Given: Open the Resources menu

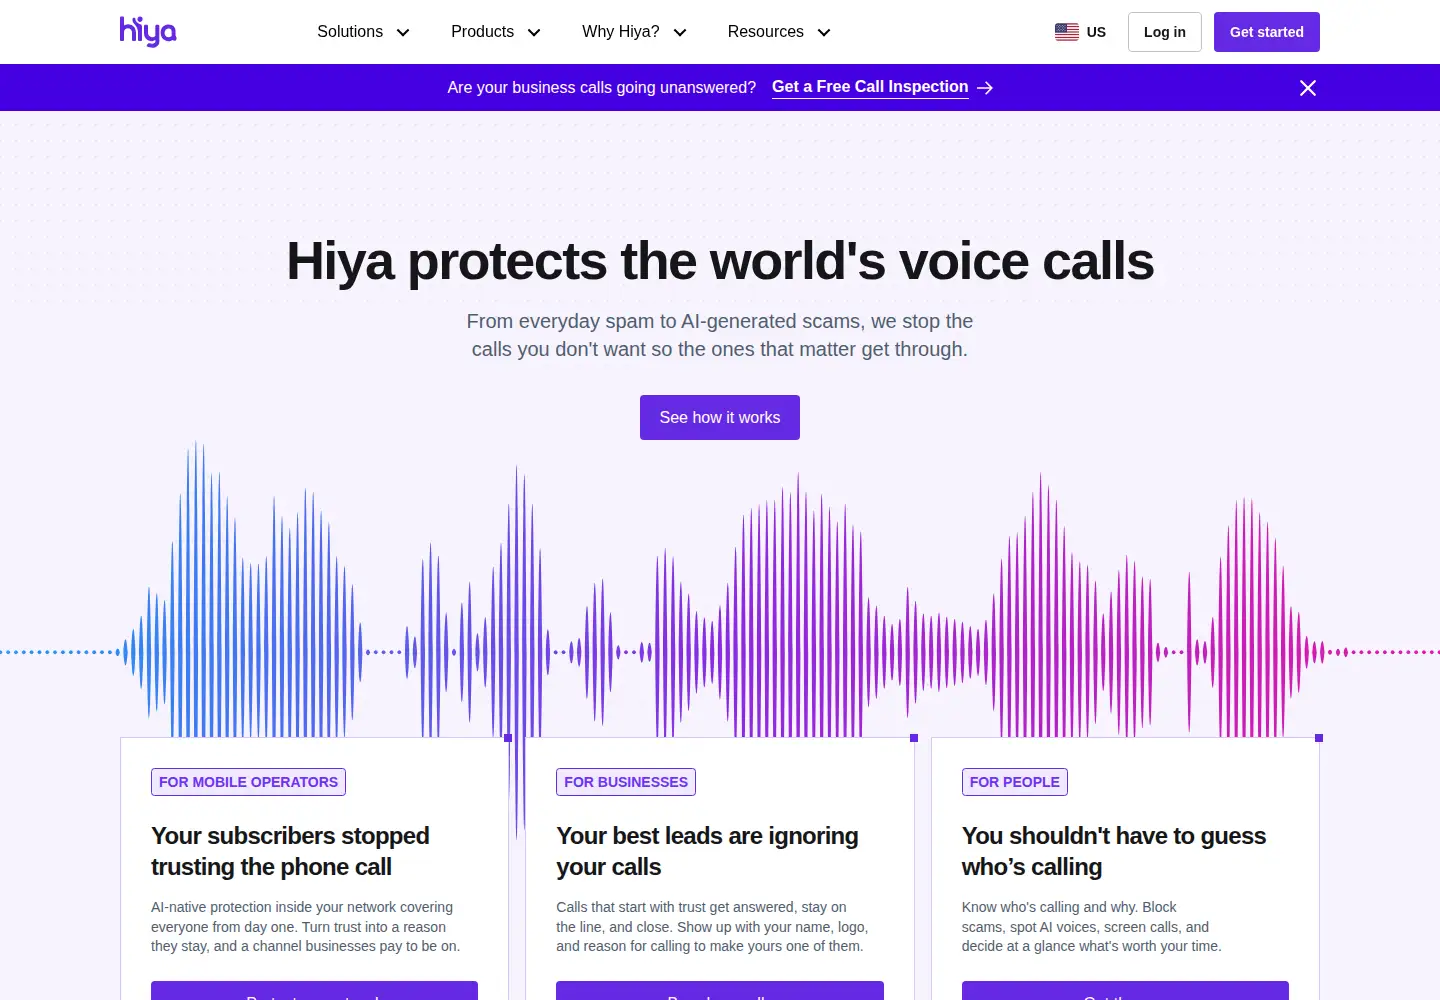Looking at the screenshot, I should click(x=779, y=32).
